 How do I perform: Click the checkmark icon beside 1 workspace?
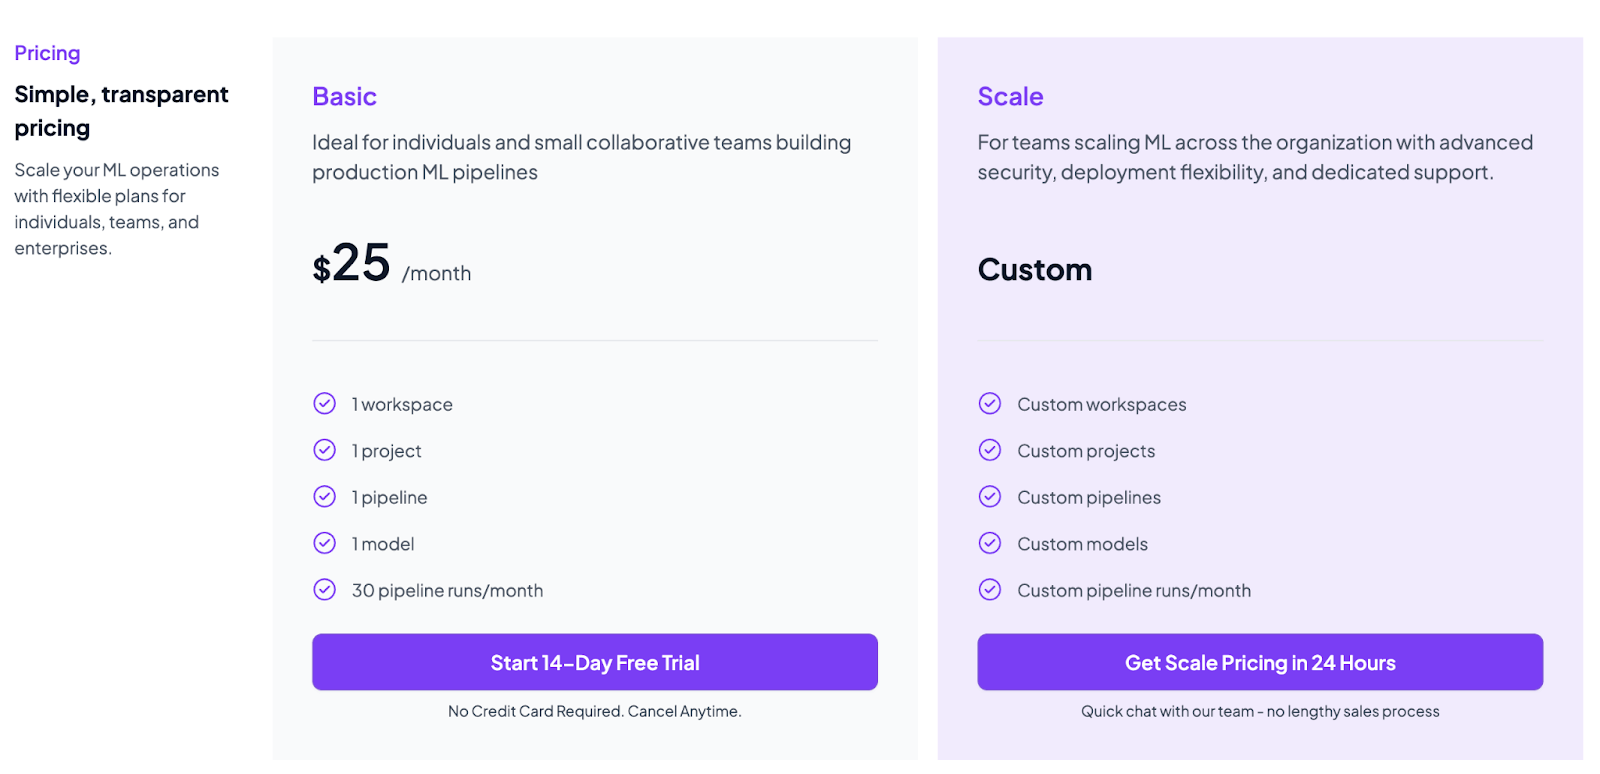coord(325,404)
